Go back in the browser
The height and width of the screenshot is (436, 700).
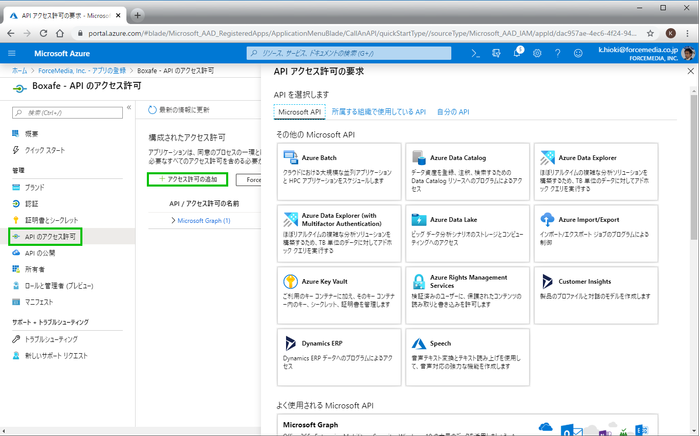pyautogui.click(x=11, y=33)
